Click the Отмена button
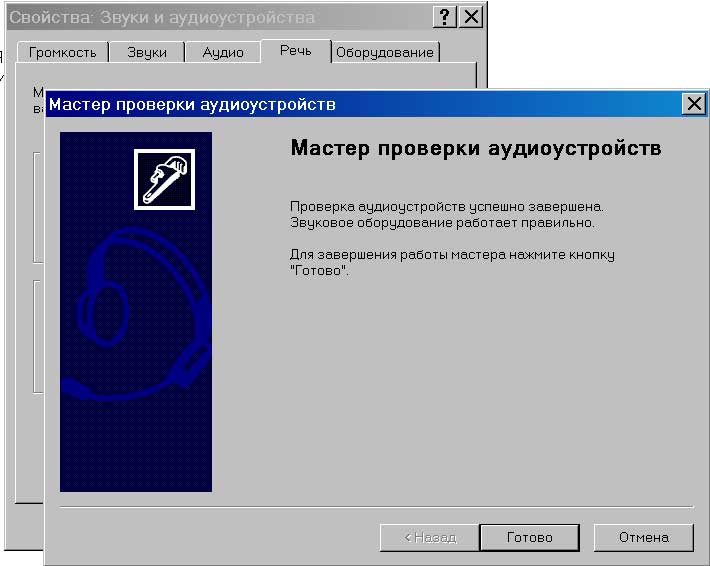Image resolution: width=710 pixels, height=566 pixels. coord(643,537)
